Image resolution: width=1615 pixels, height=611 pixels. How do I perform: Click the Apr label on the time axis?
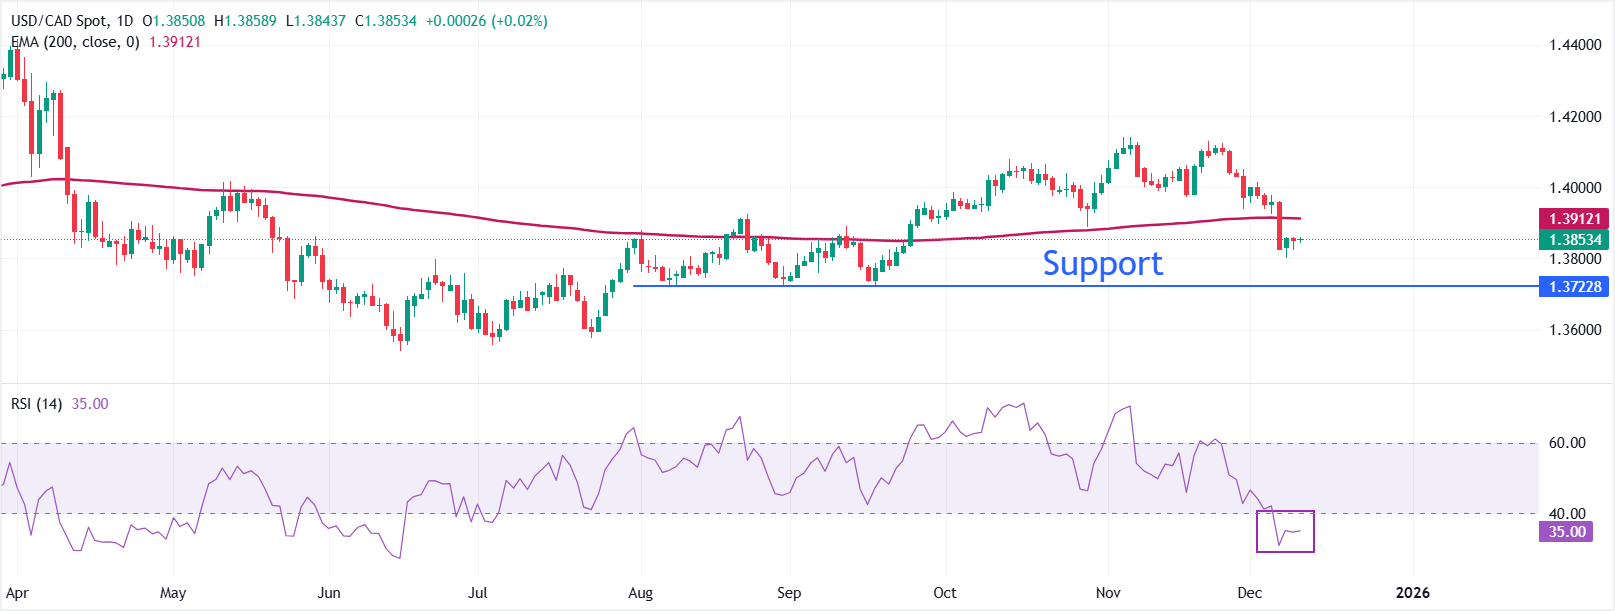18,593
